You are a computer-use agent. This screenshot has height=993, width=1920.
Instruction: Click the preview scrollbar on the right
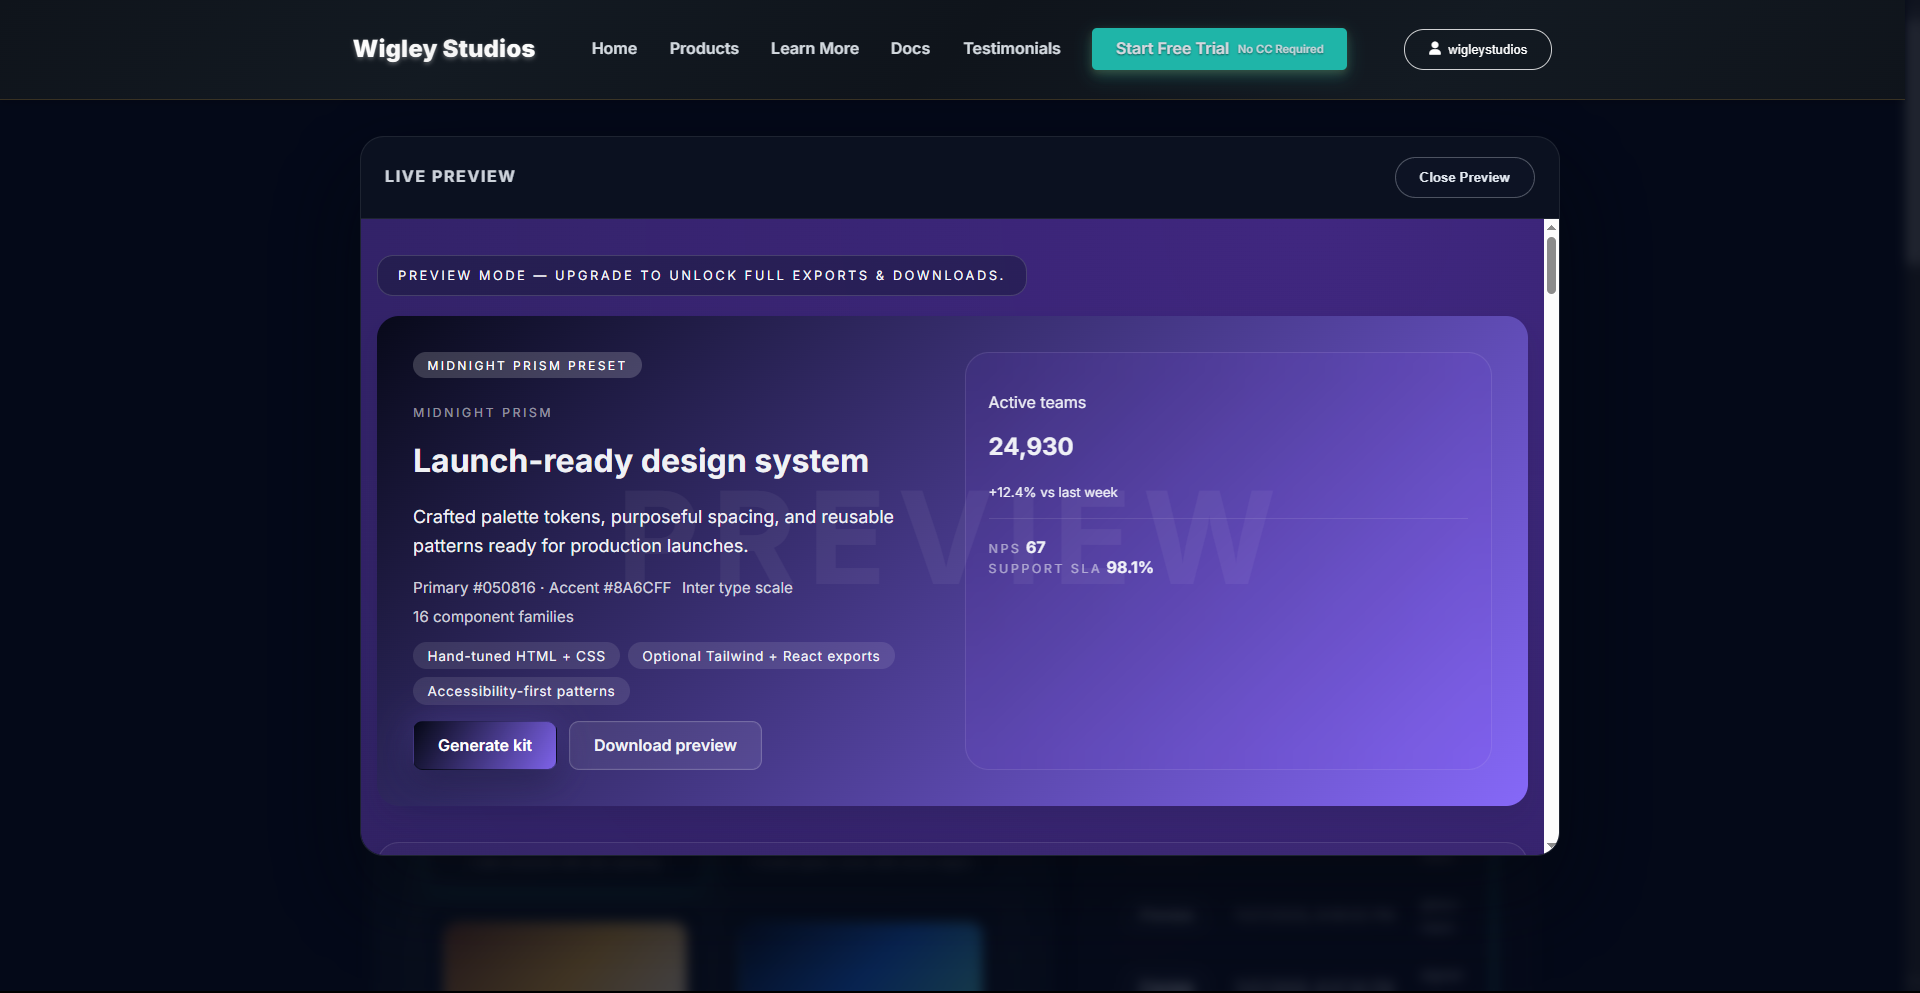pyautogui.click(x=1550, y=265)
